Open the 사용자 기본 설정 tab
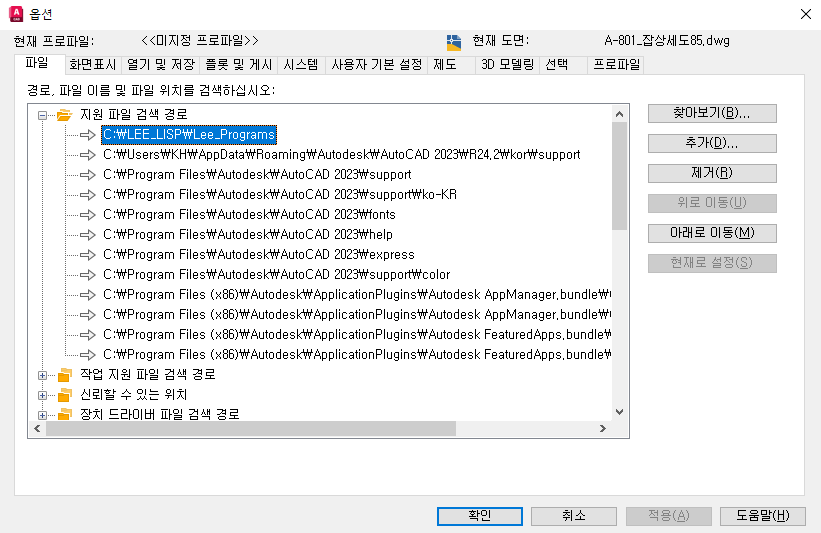 (x=376, y=65)
